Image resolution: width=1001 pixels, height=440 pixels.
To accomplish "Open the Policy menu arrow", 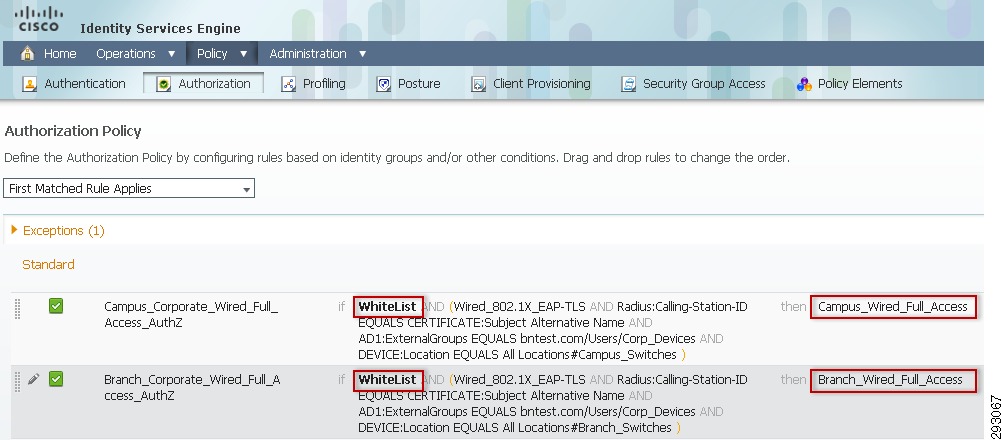I will [243, 54].
